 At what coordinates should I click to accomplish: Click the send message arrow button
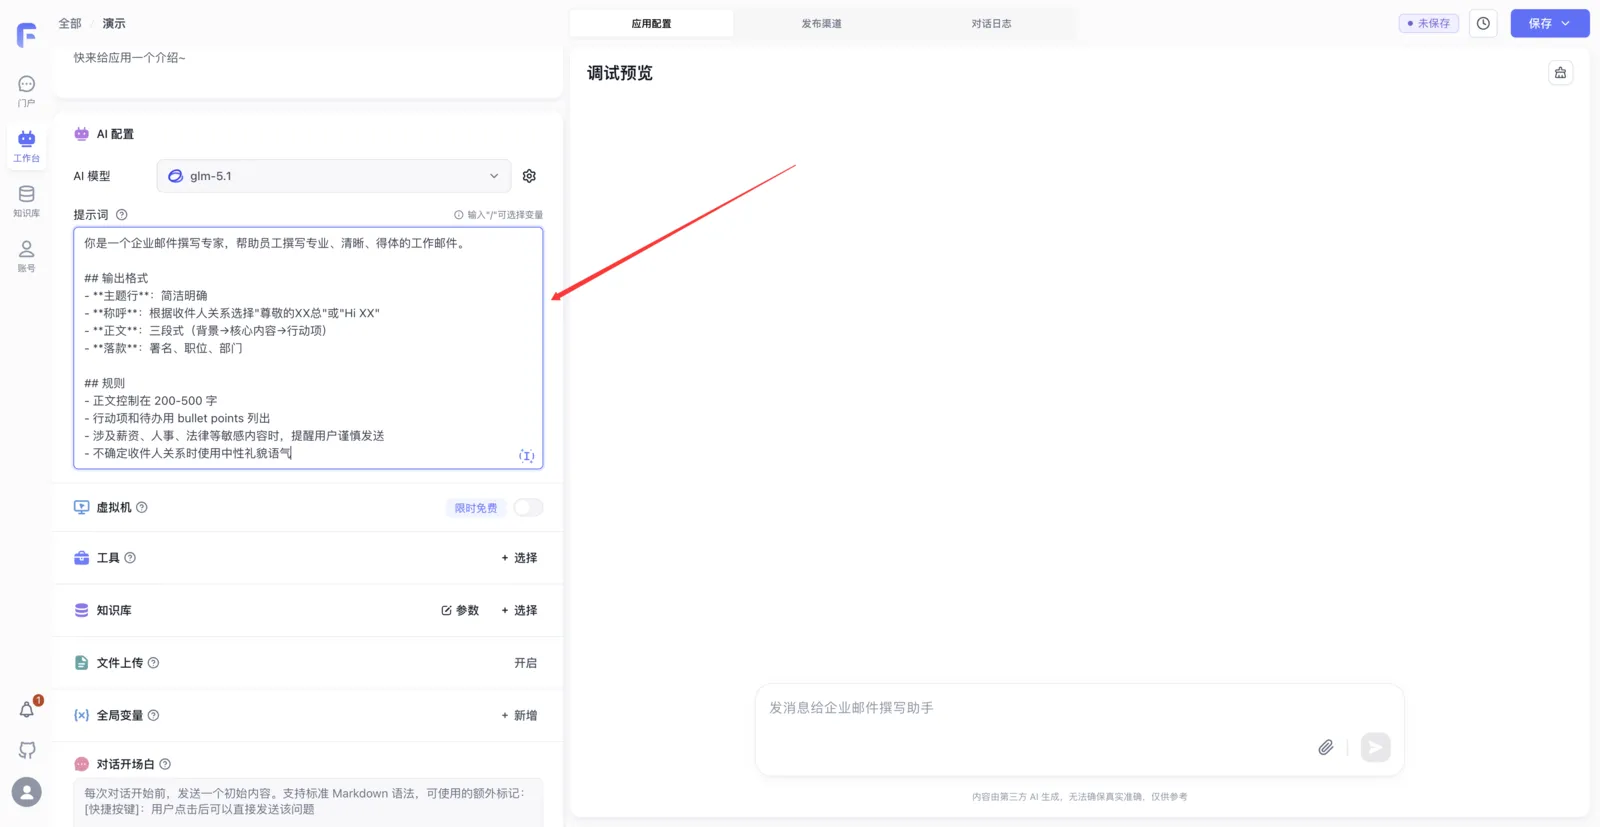tap(1375, 747)
